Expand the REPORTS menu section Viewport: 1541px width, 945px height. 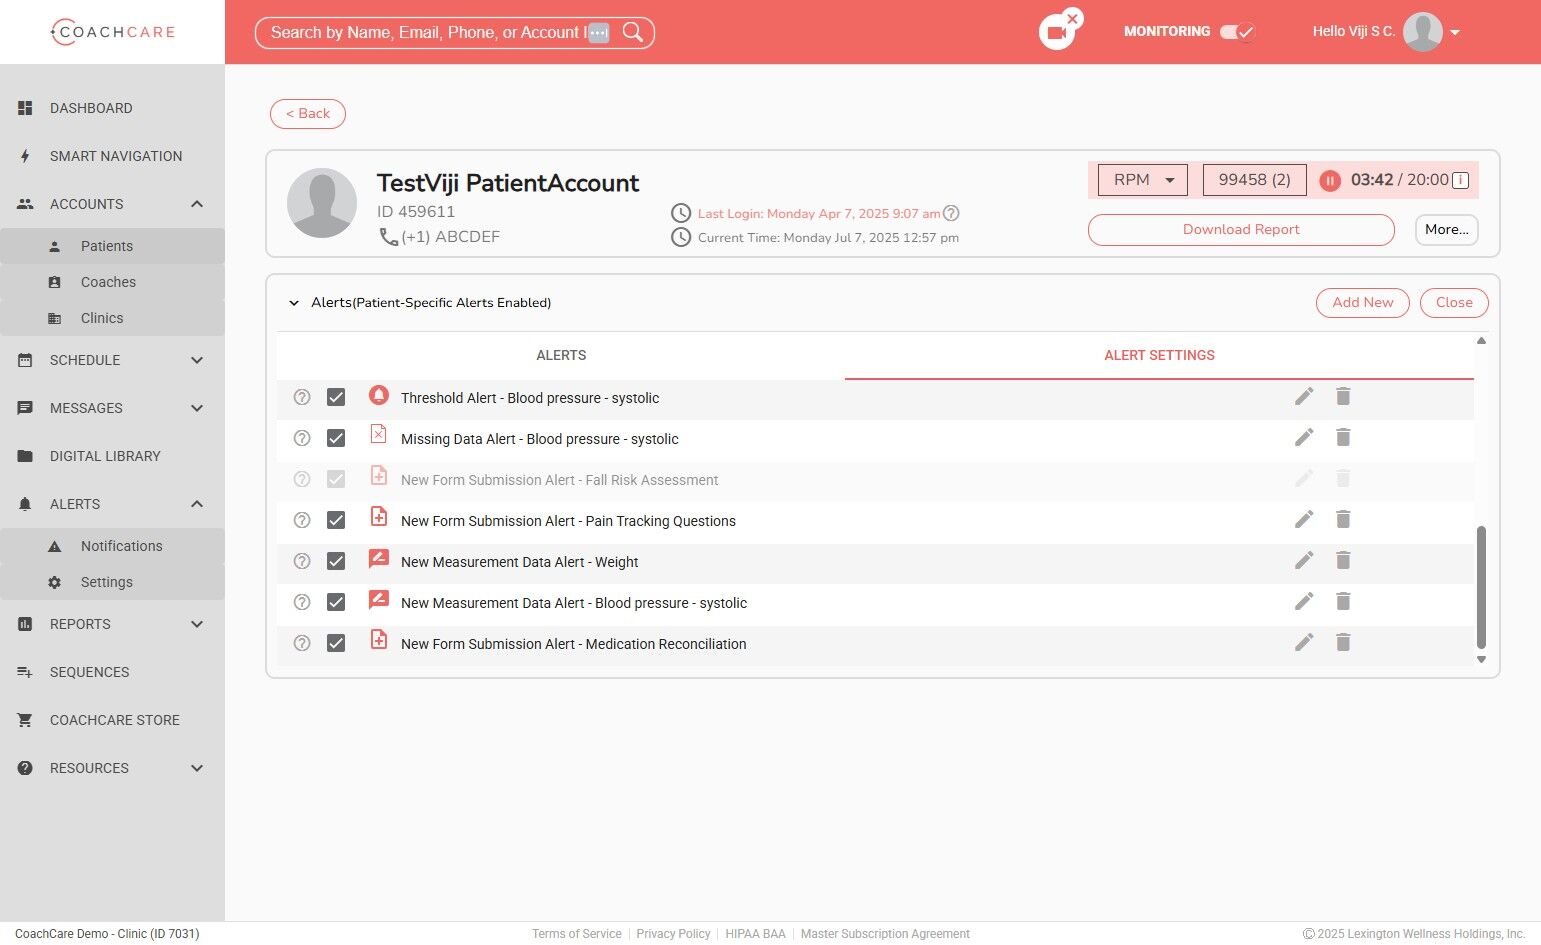click(197, 624)
